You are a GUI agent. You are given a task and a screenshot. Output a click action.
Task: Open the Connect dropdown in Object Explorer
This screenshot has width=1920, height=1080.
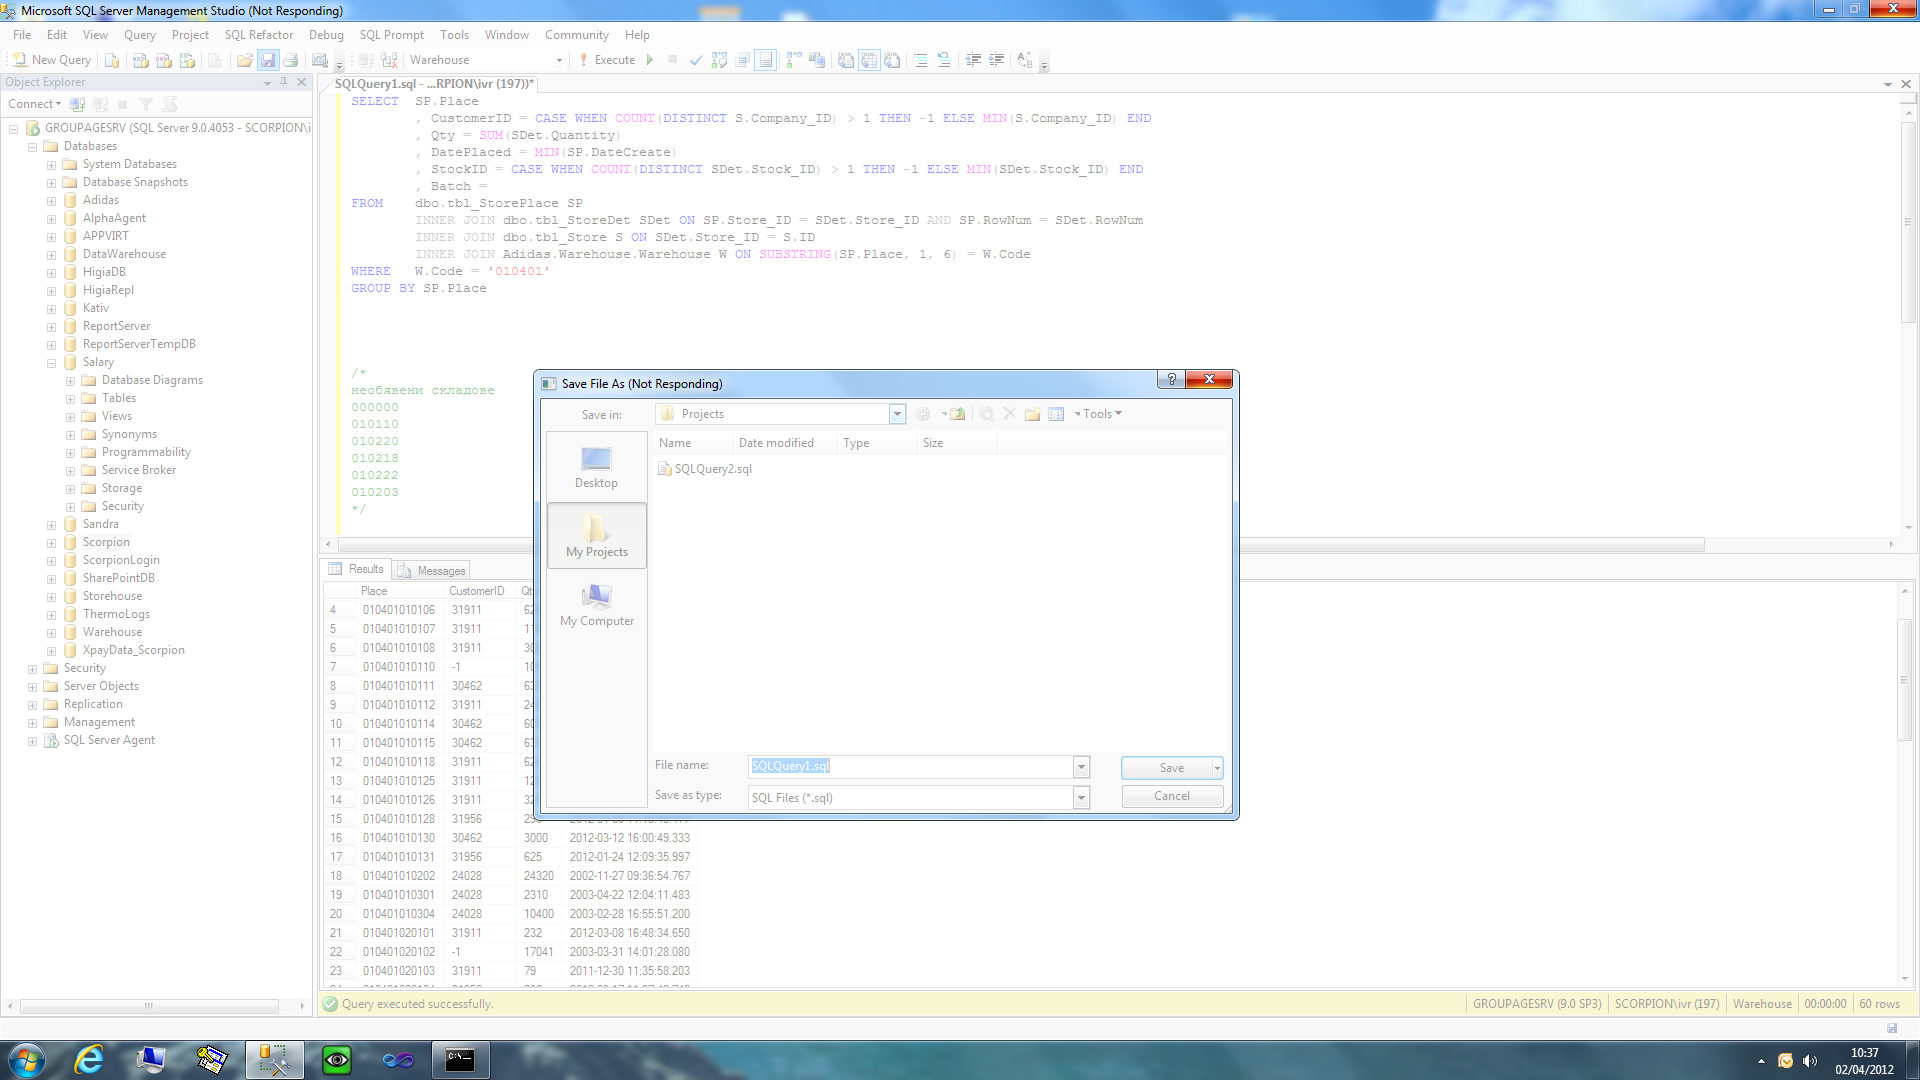pyautogui.click(x=35, y=104)
